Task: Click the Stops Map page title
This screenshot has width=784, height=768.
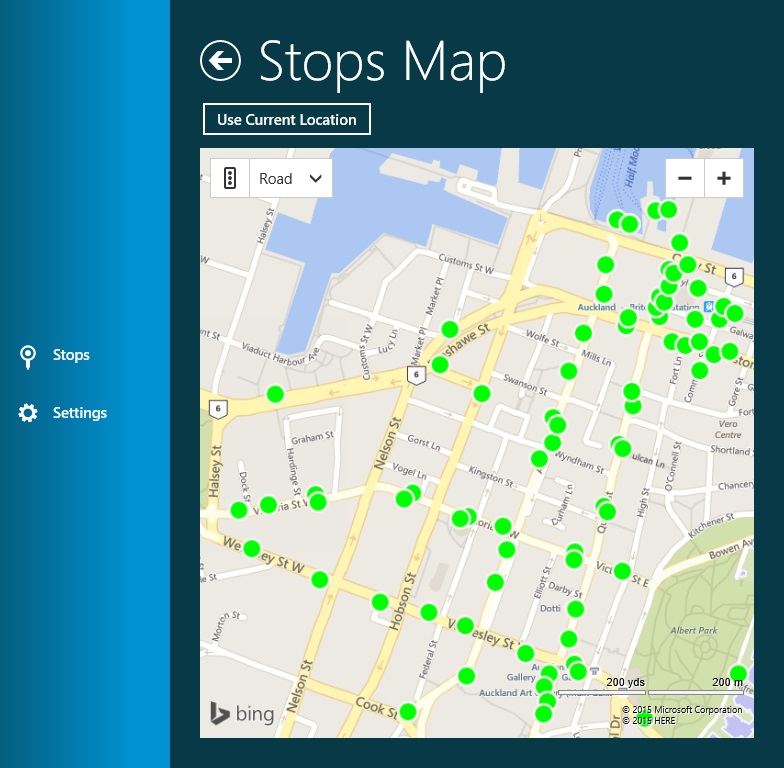Action: click(382, 62)
